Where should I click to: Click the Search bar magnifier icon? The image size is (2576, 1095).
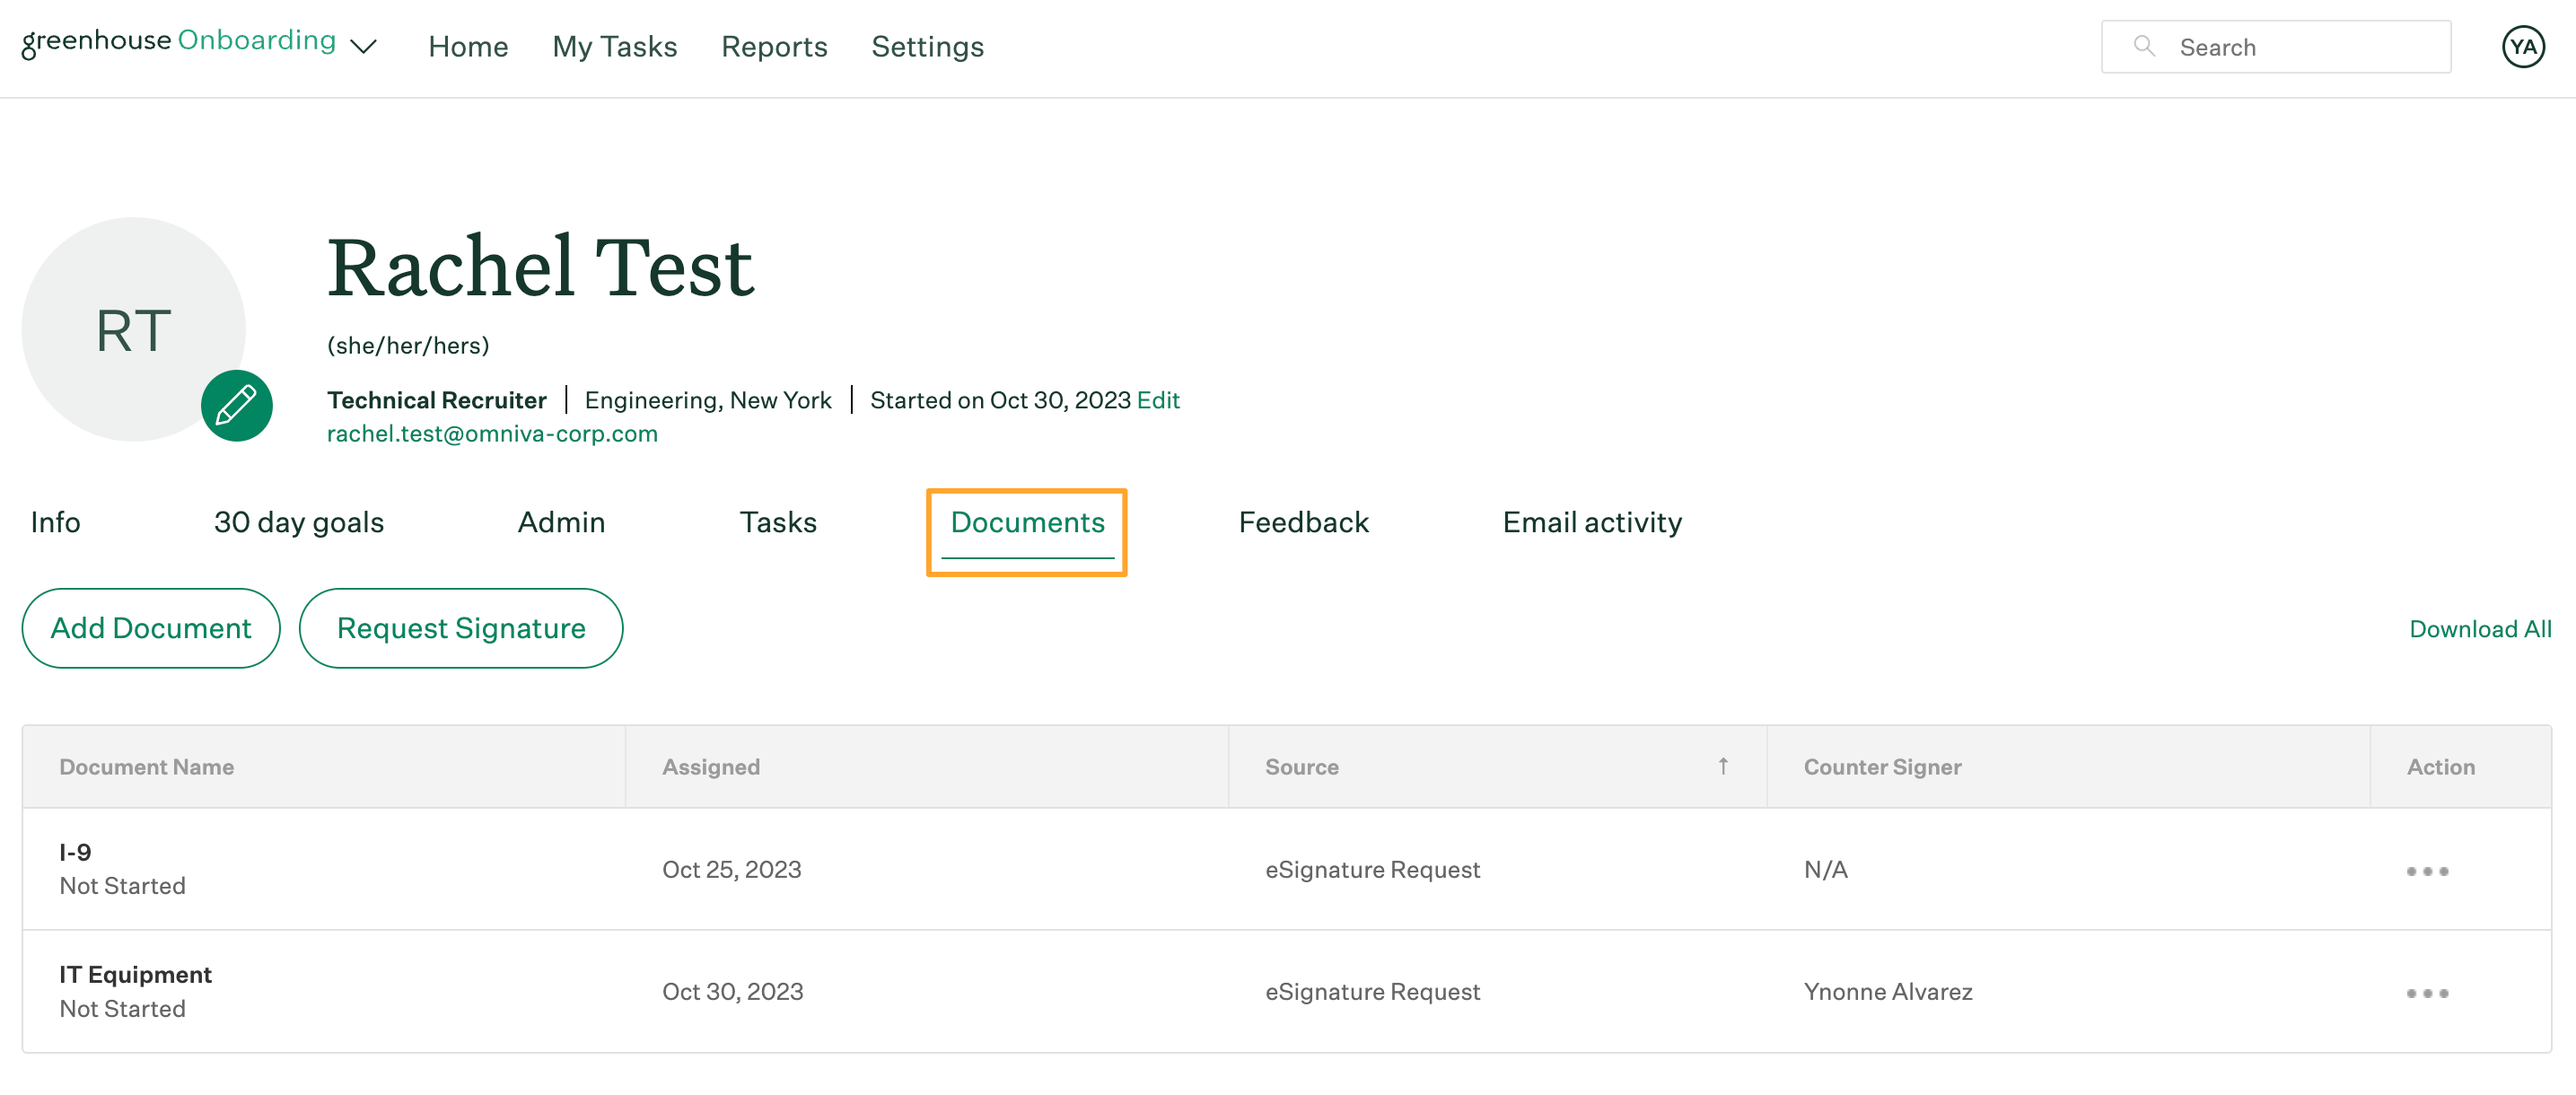(2142, 46)
